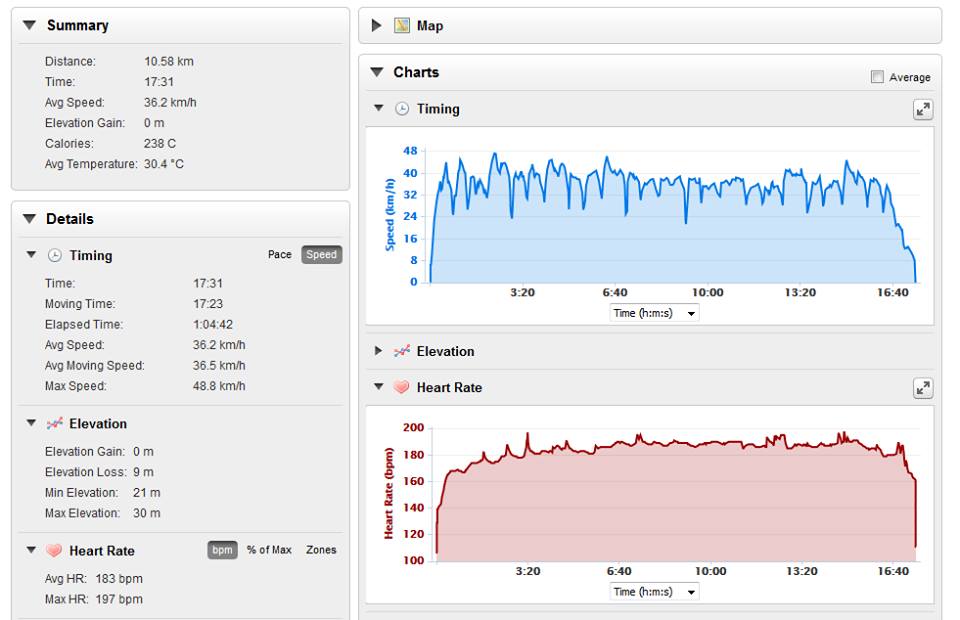Viewport: 960px width, 620px height.
Task: Switch timing display to Pace
Action: pos(280,255)
